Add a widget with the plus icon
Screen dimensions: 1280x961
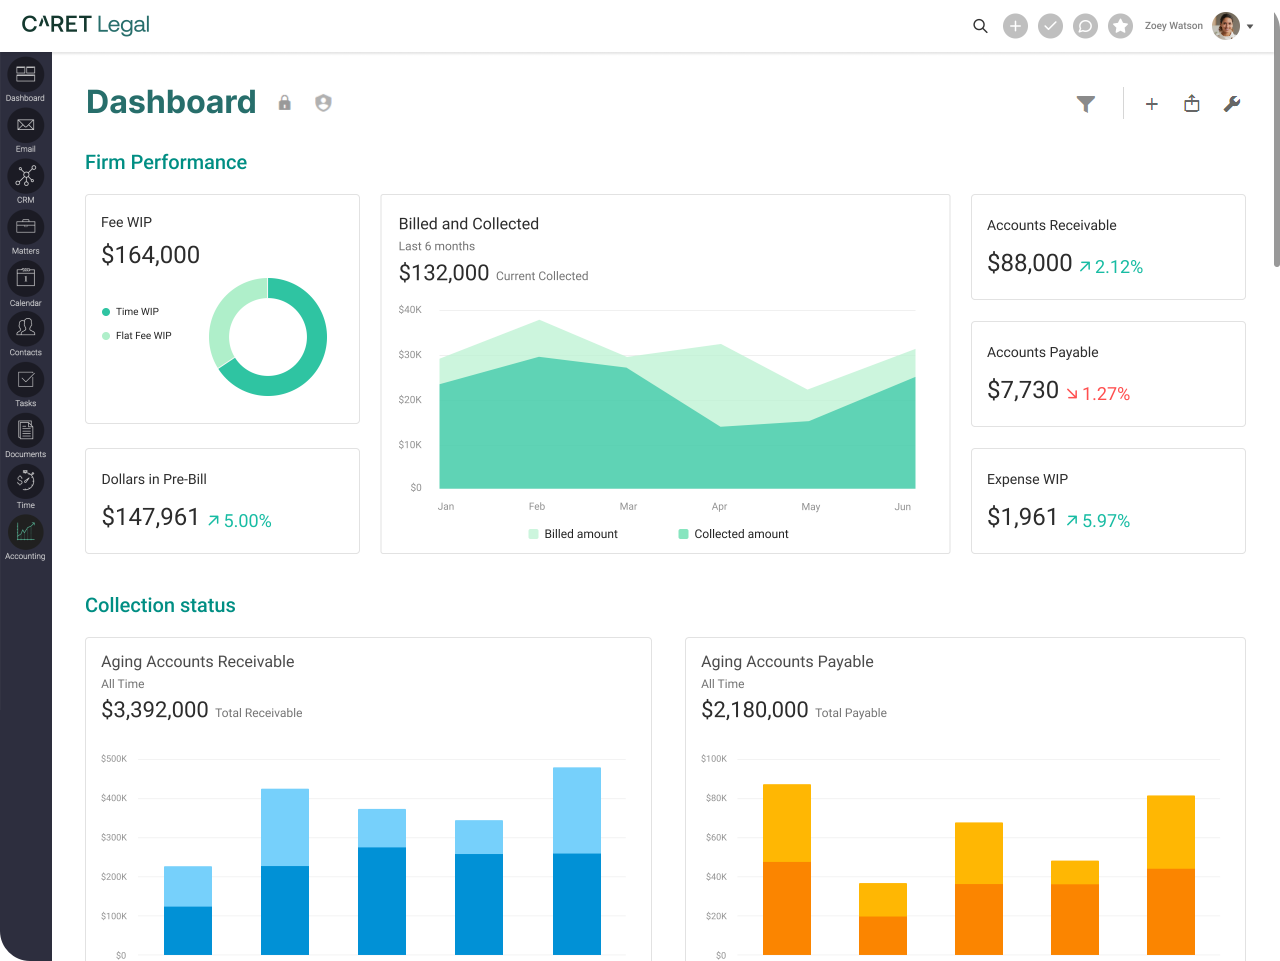coord(1152,104)
